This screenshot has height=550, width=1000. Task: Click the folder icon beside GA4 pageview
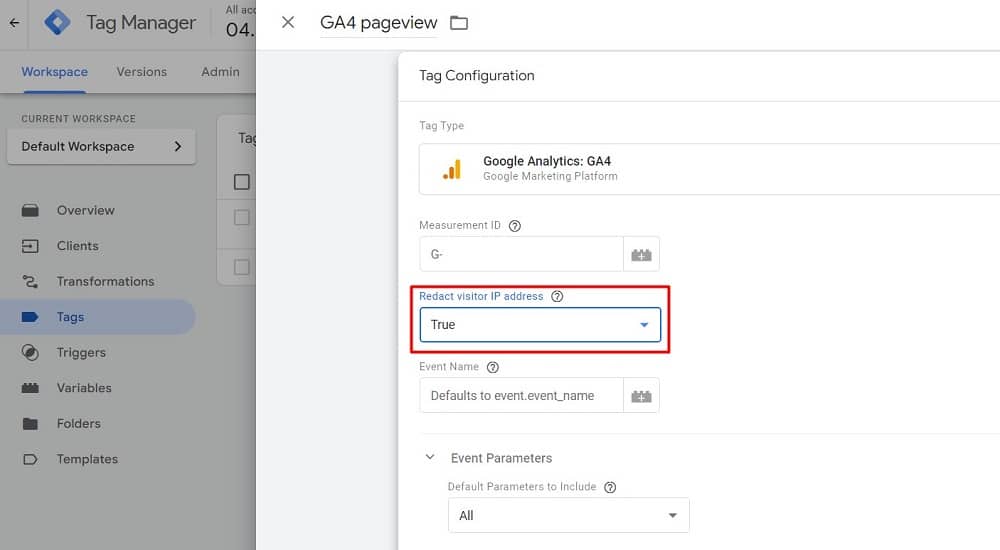(459, 23)
